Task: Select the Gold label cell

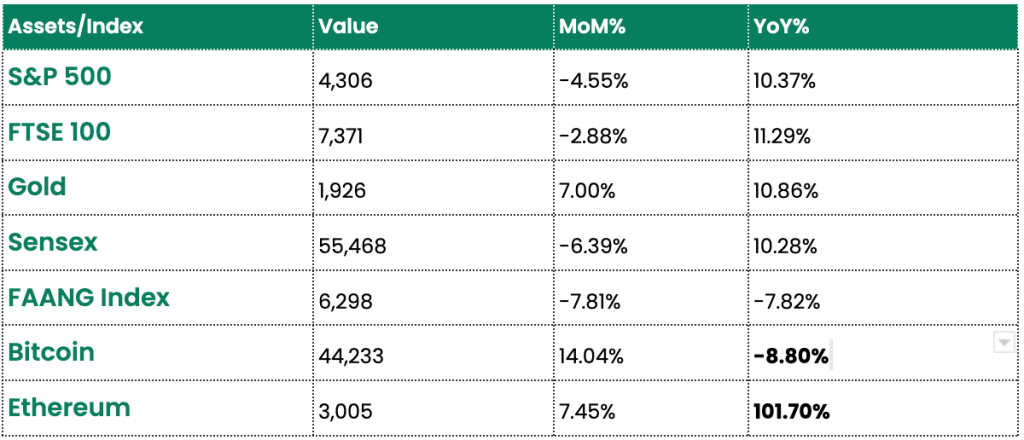Action: click(x=159, y=188)
